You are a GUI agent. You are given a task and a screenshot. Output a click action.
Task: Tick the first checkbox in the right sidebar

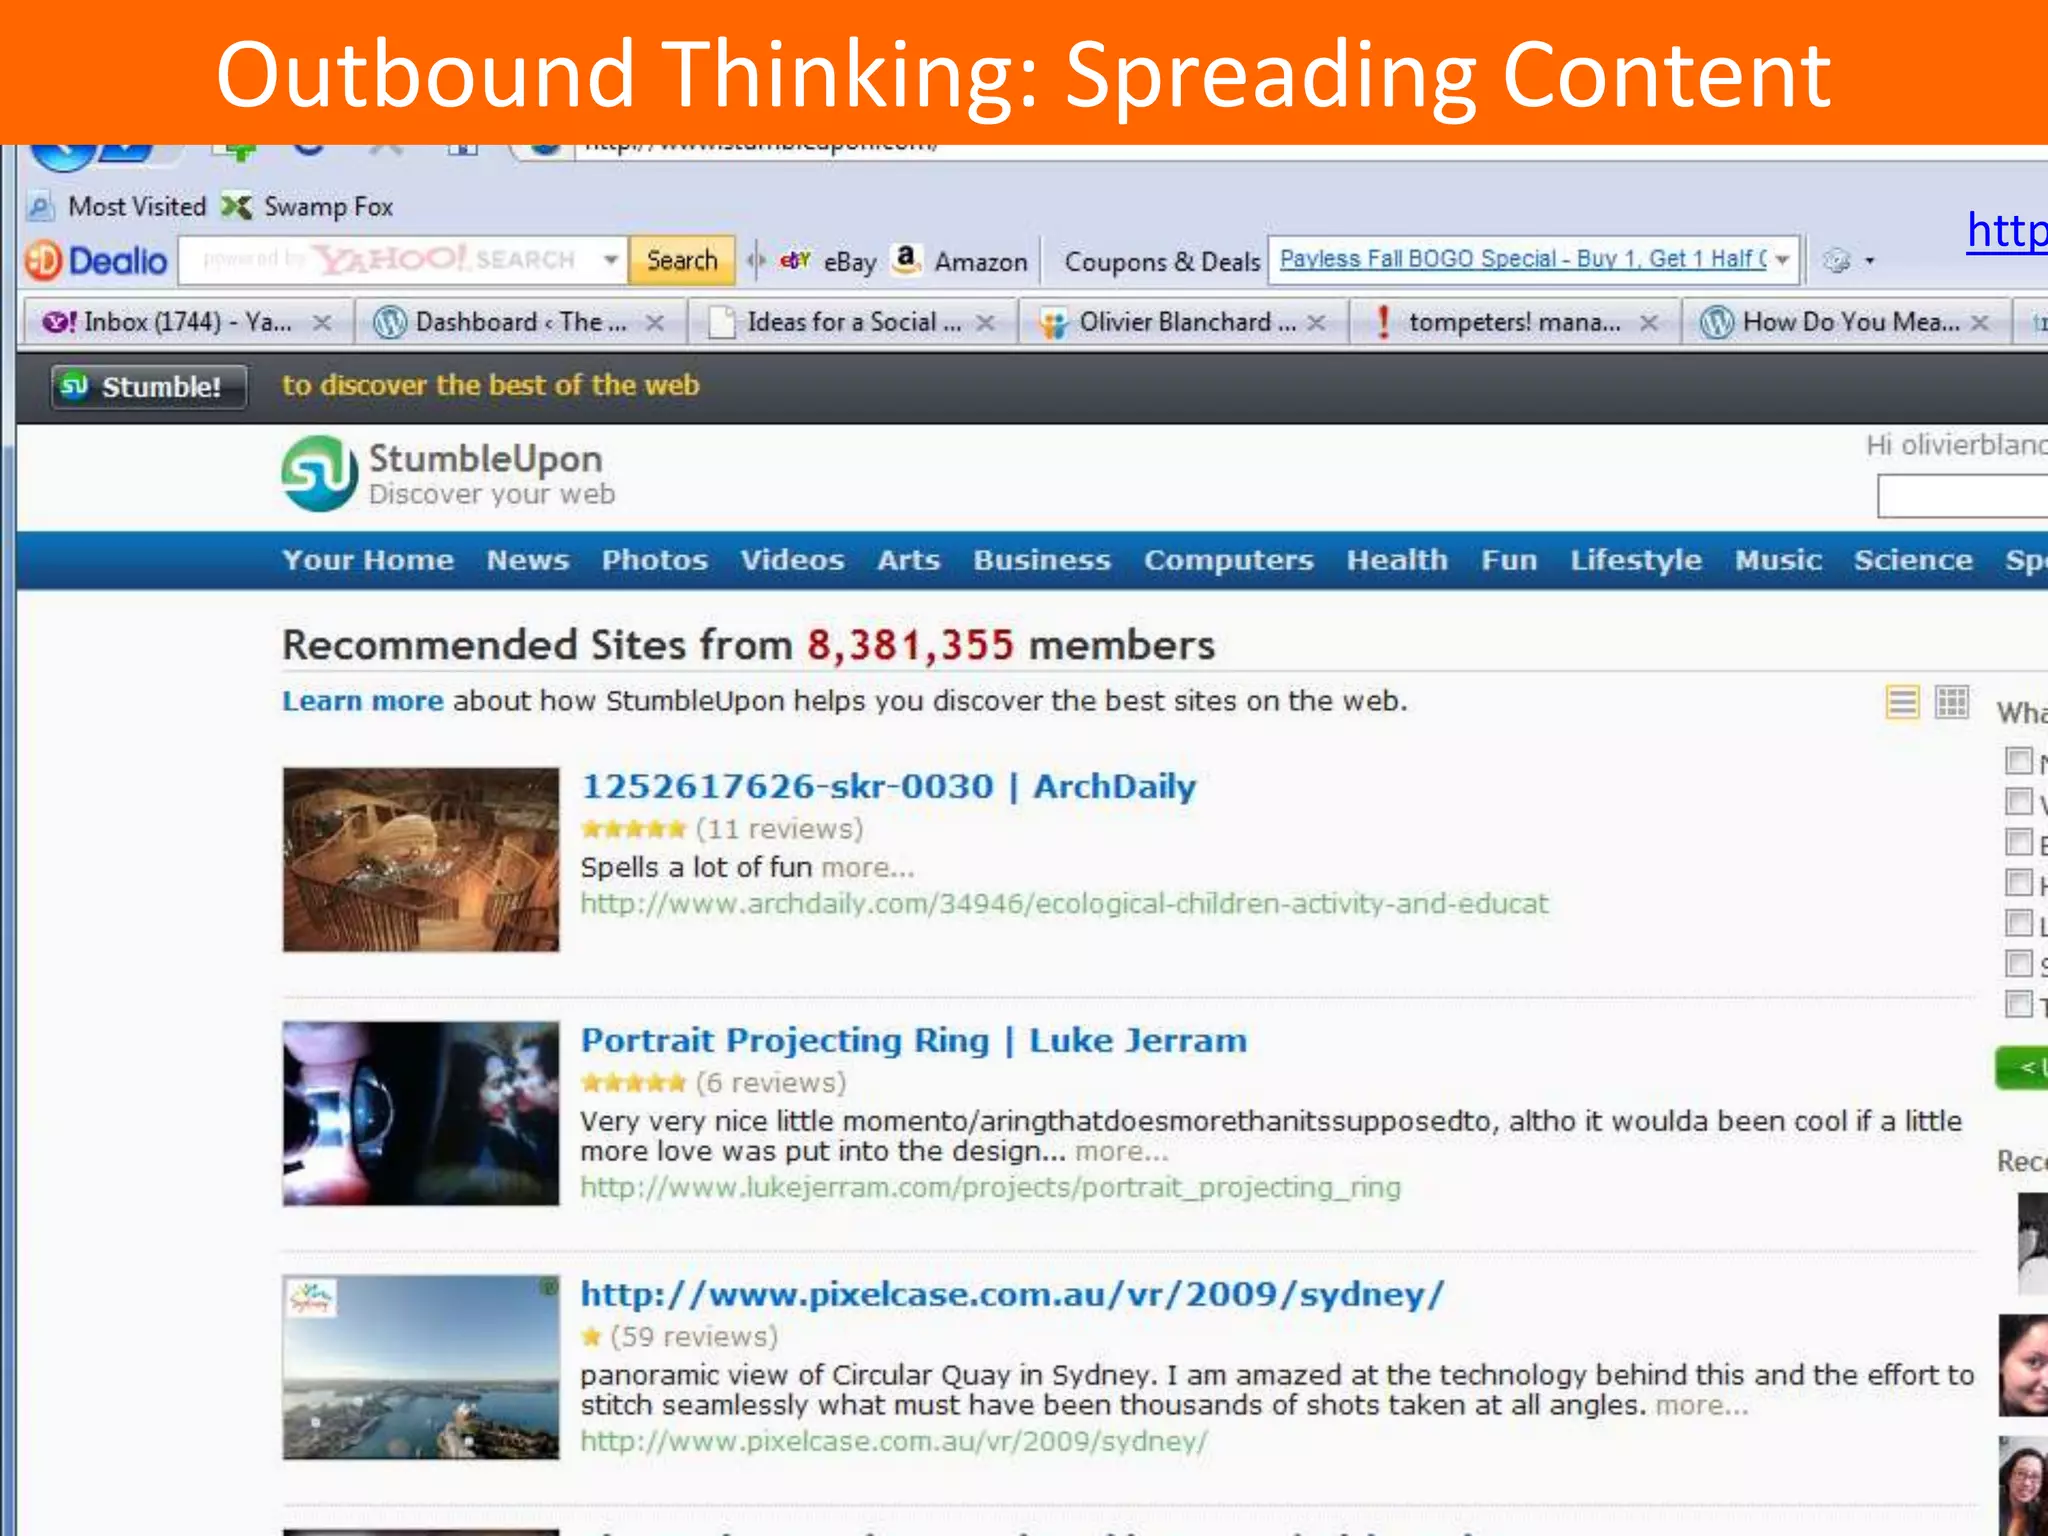pos(2019,761)
